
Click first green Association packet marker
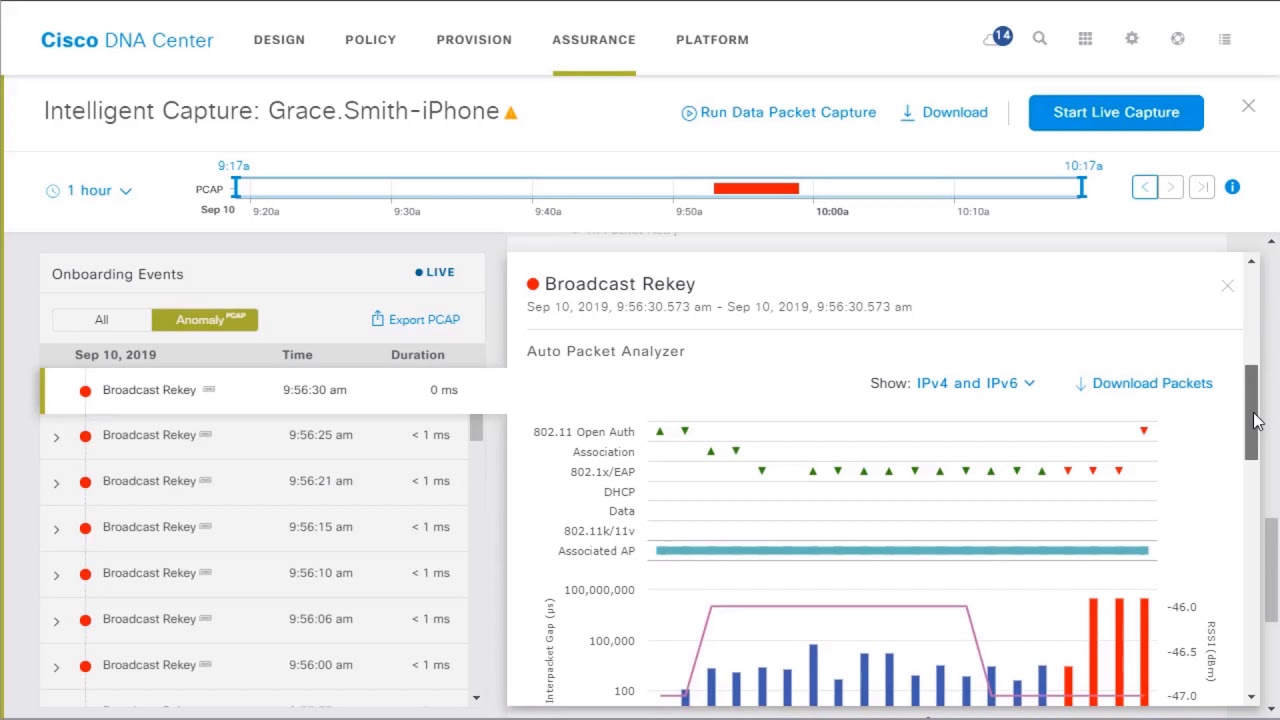point(711,451)
